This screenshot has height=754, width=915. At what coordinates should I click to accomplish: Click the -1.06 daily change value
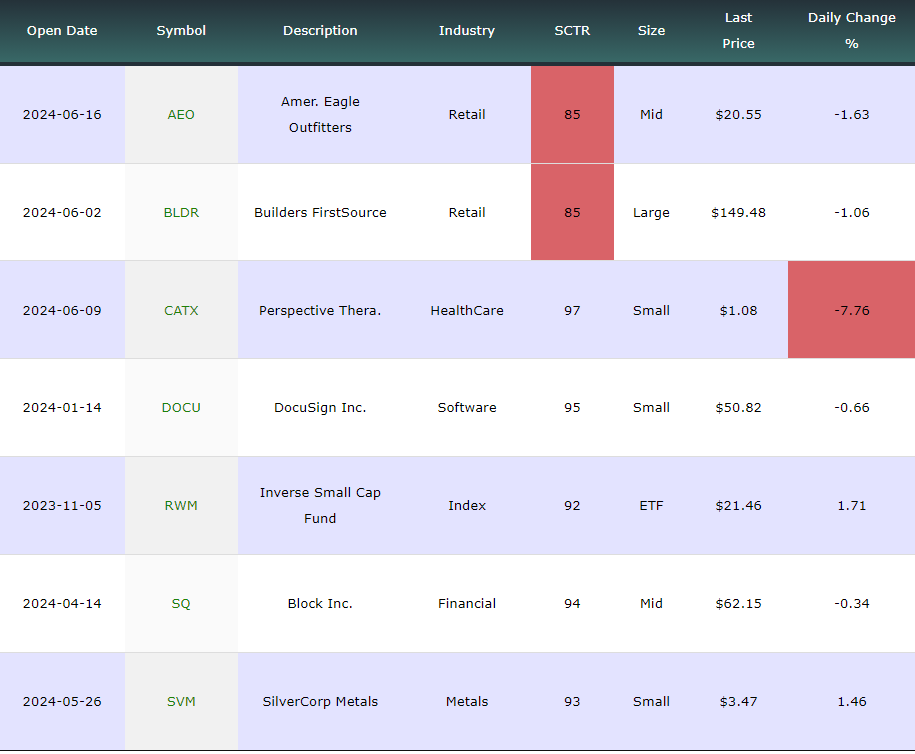(x=851, y=212)
